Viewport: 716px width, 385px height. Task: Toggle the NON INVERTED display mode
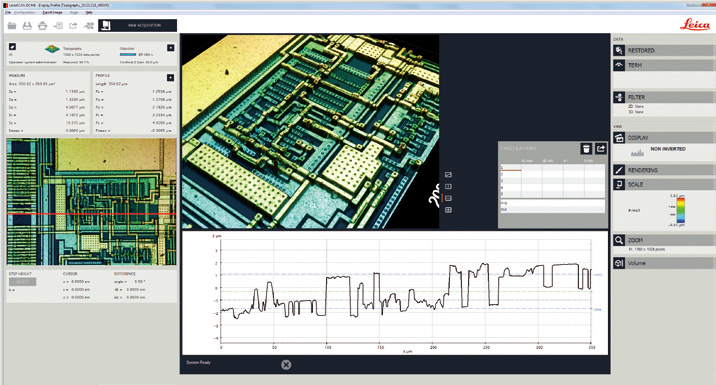668,149
